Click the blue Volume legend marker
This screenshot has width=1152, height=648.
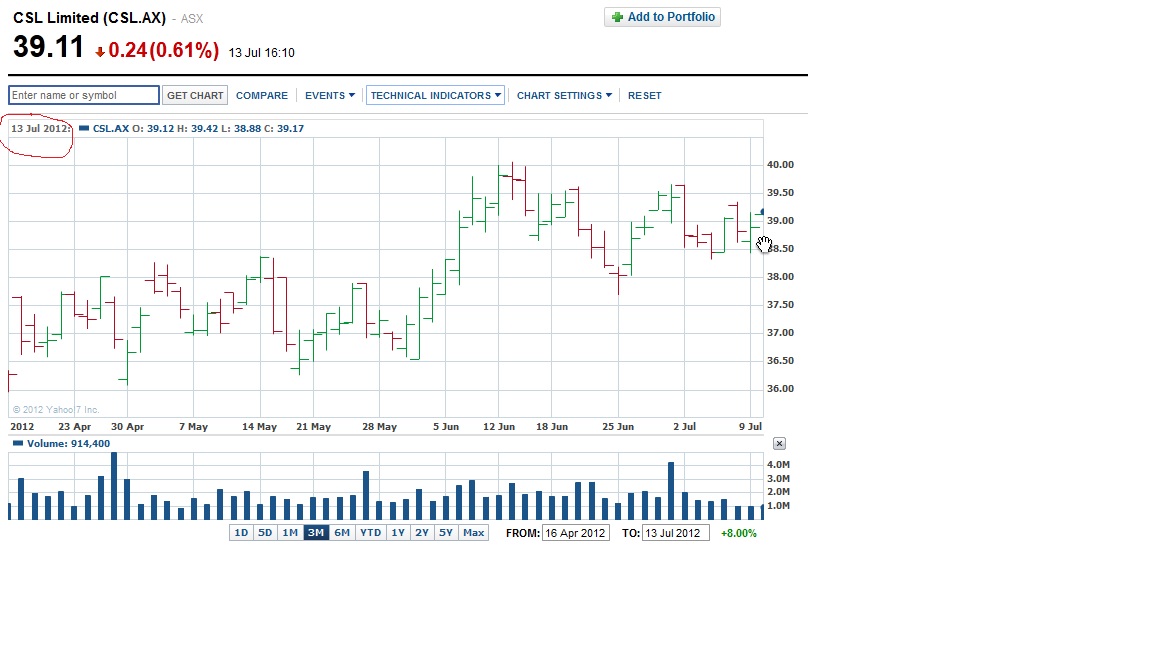[18, 444]
